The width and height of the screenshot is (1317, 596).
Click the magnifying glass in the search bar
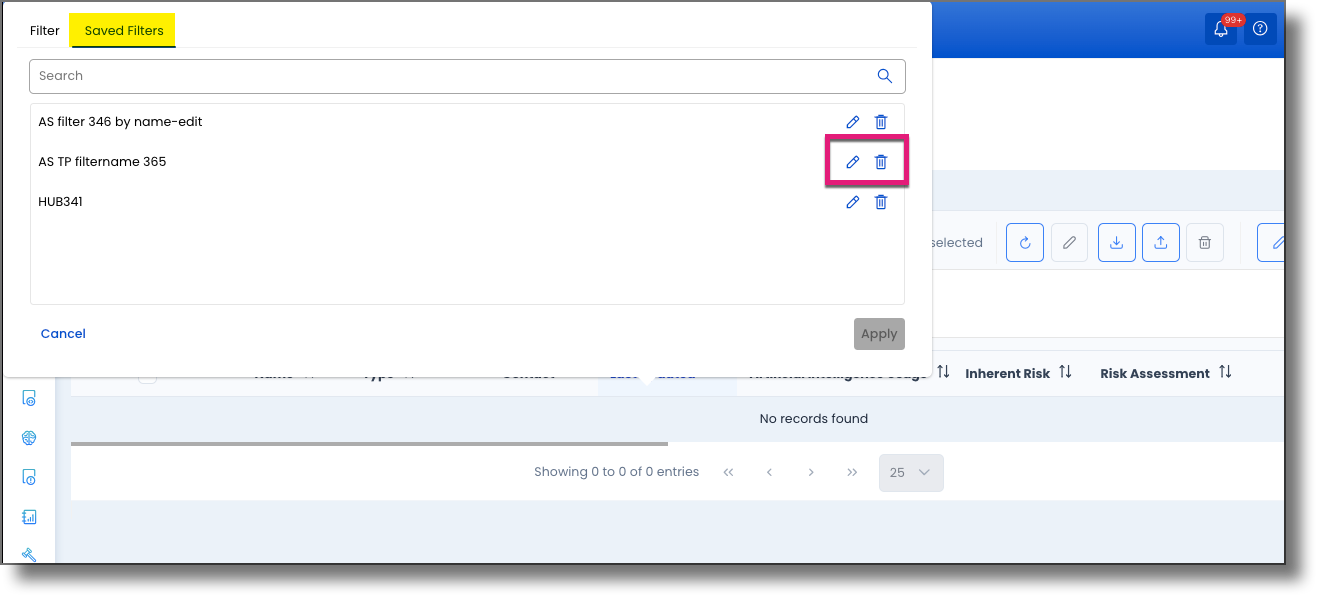pyautogui.click(x=884, y=75)
